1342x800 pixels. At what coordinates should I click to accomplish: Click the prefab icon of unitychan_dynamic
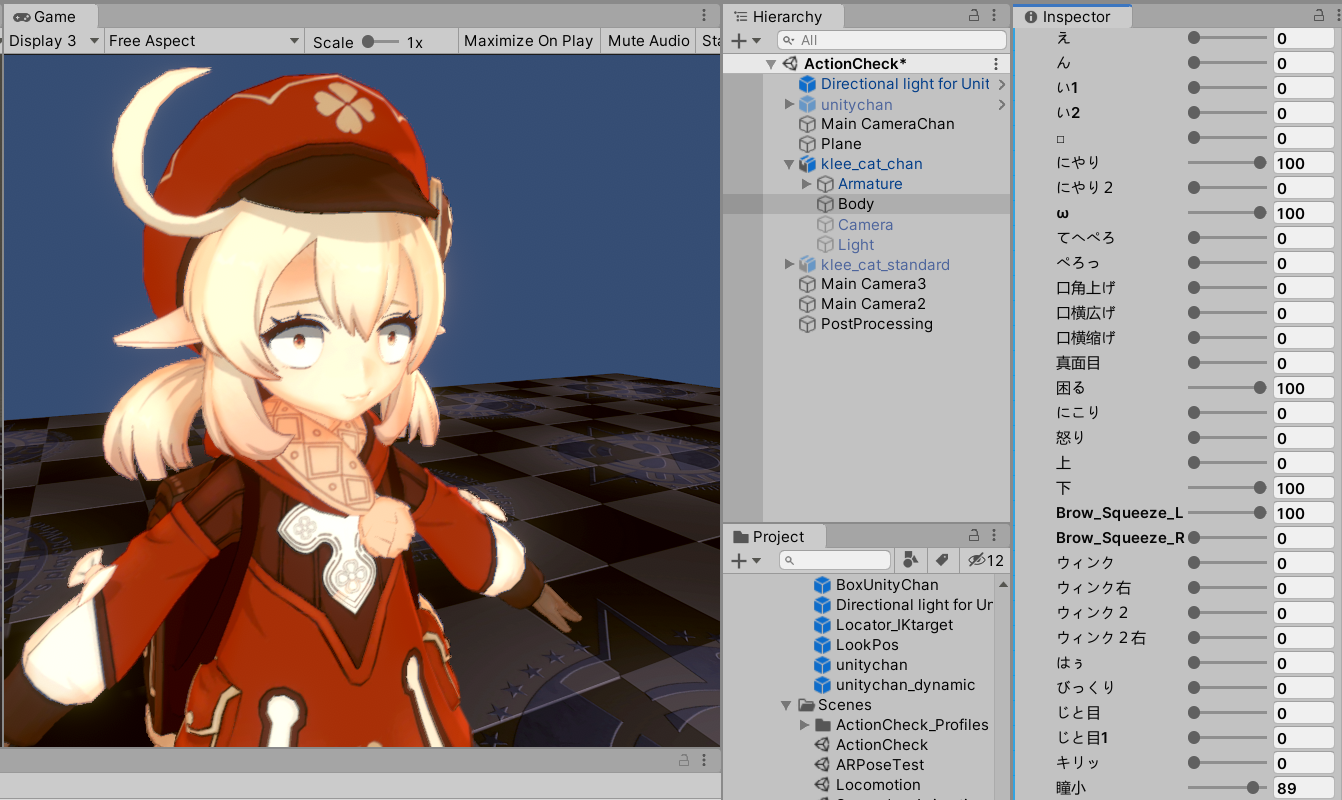[x=822, y=685]
